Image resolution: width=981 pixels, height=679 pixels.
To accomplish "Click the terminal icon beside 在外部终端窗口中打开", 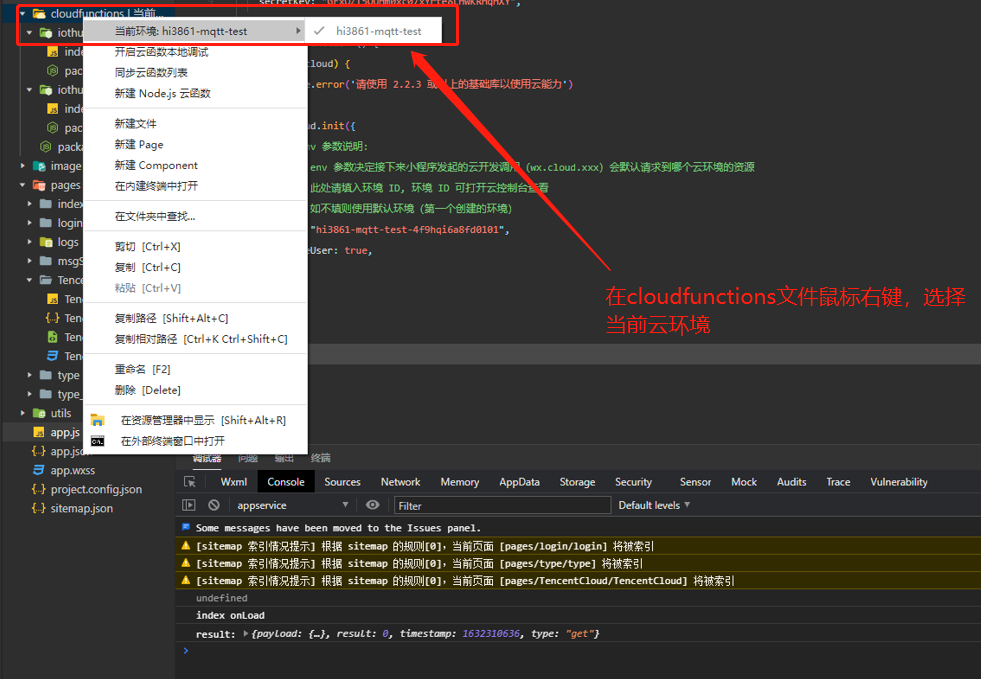I will point(98,441).
